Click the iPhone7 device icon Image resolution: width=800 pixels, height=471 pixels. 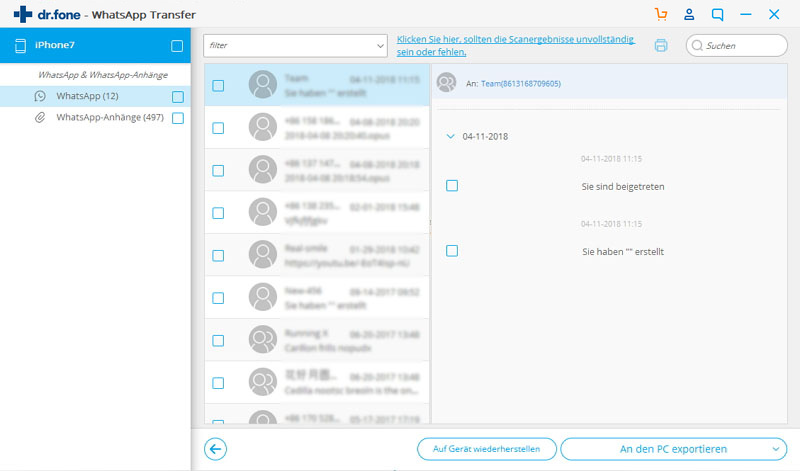(20, 46)
